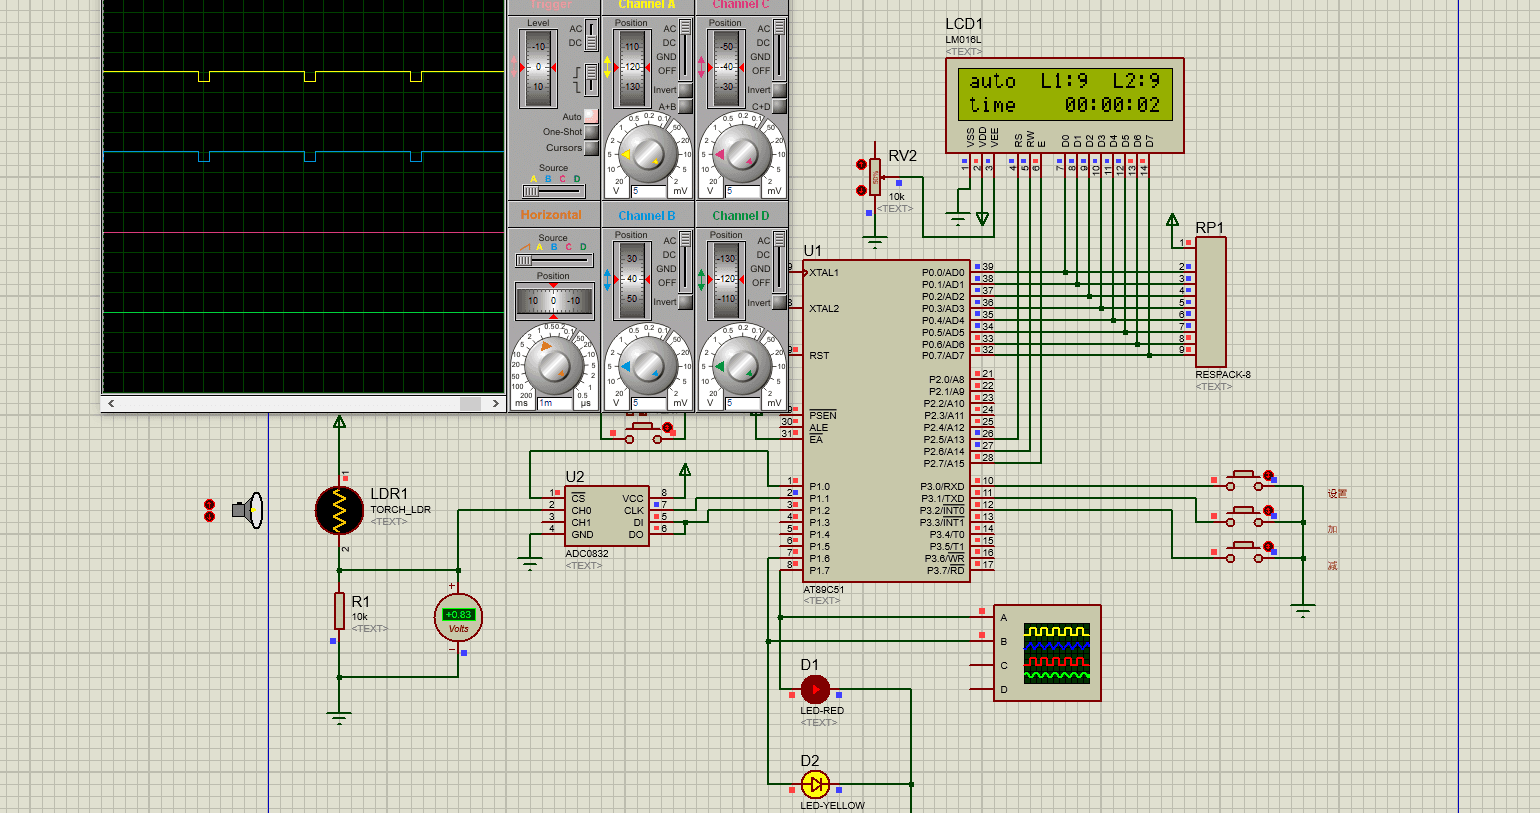Image resolution: width=1540 pixels, height=813 pixels.
Task: Enable the C+D sum button
Action: point(780,106)
